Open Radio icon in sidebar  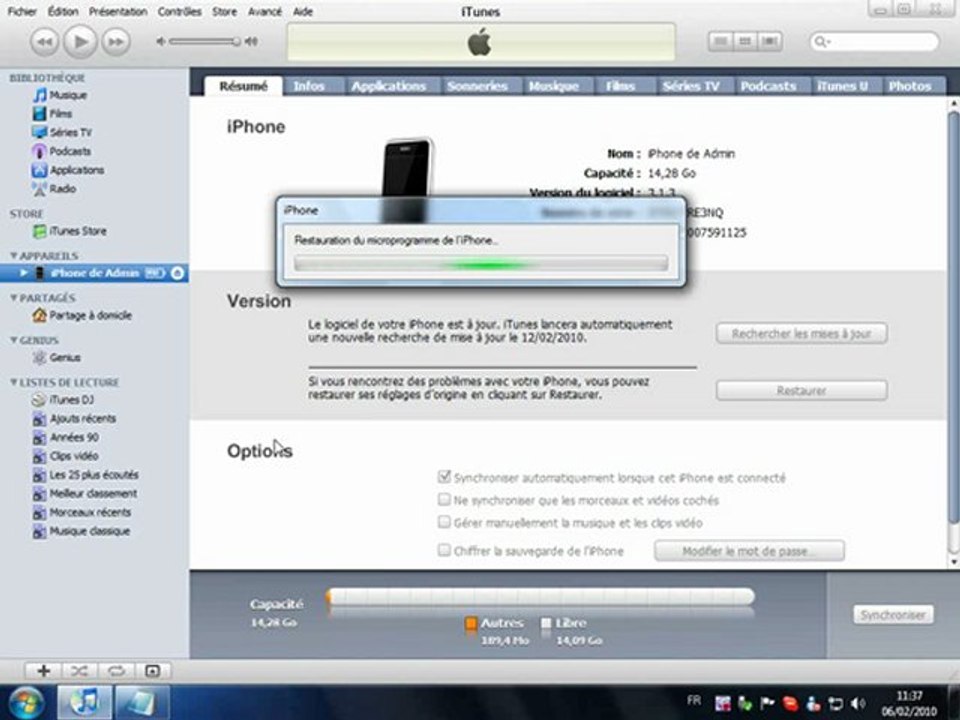[40, 189]
